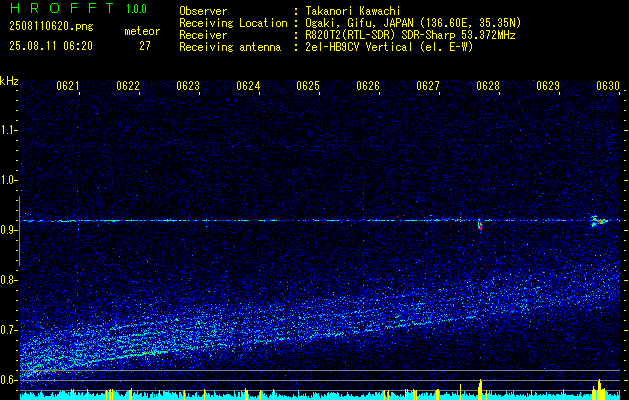The height and width of the screenshot is (400, 629).
Task: Click the 0.8 kHz axis label
Action: [9, 280]
